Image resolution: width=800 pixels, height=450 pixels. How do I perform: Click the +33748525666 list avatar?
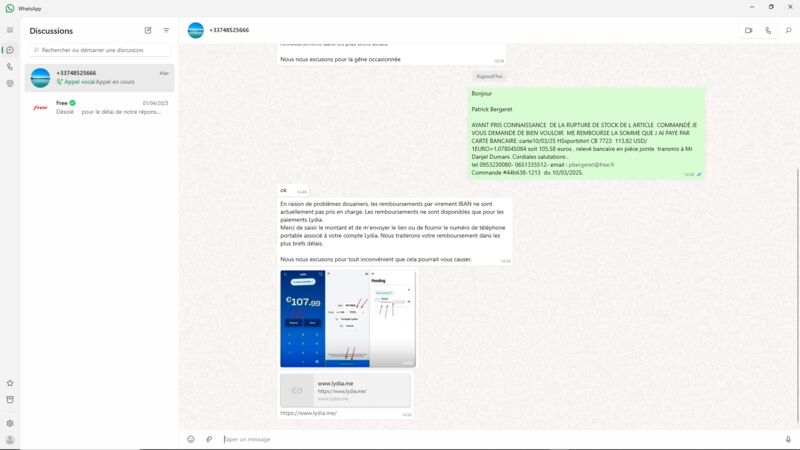point(40,78)
